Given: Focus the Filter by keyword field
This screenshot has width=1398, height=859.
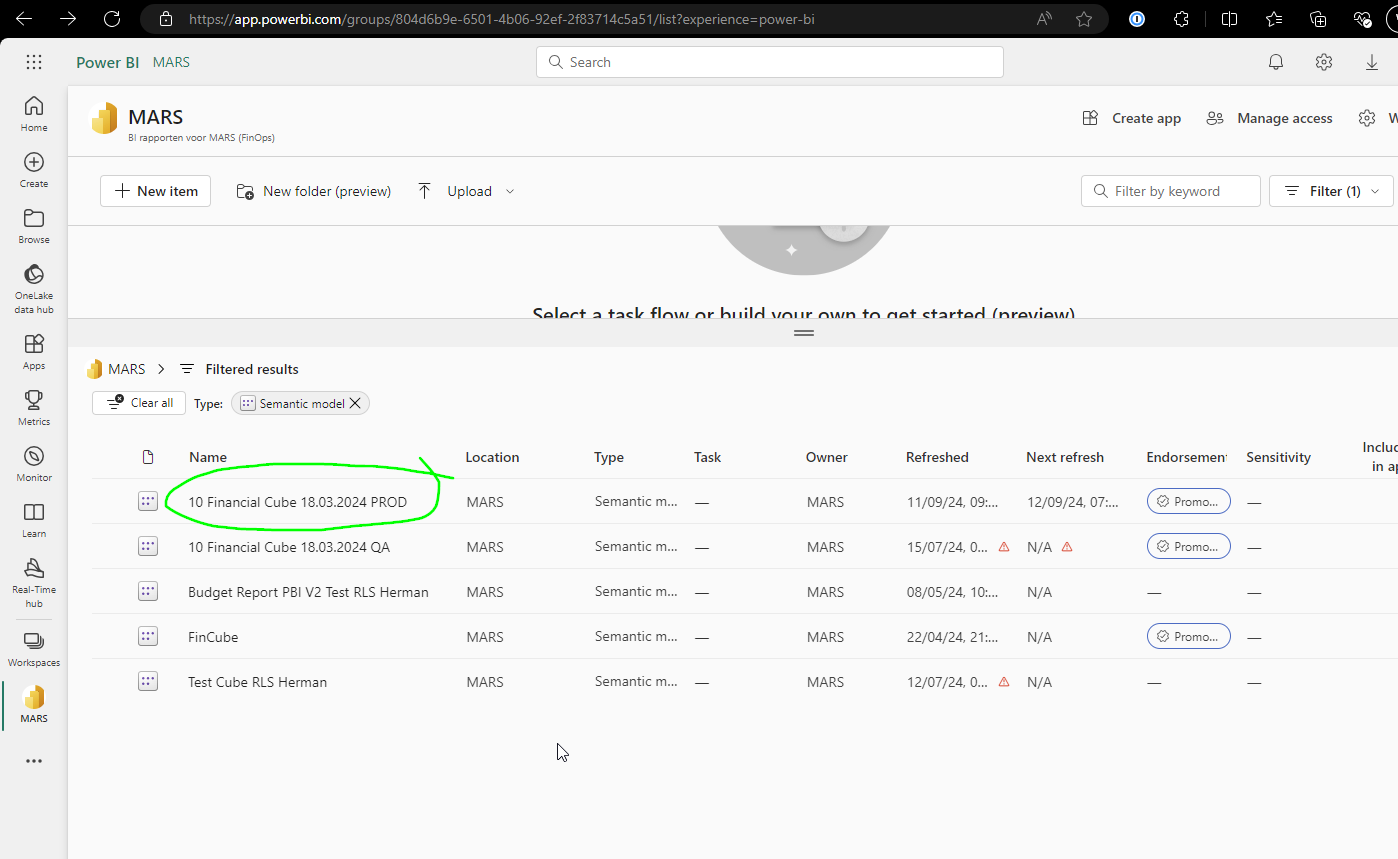Looking at the screenshot, I should tap(1171, 191).
